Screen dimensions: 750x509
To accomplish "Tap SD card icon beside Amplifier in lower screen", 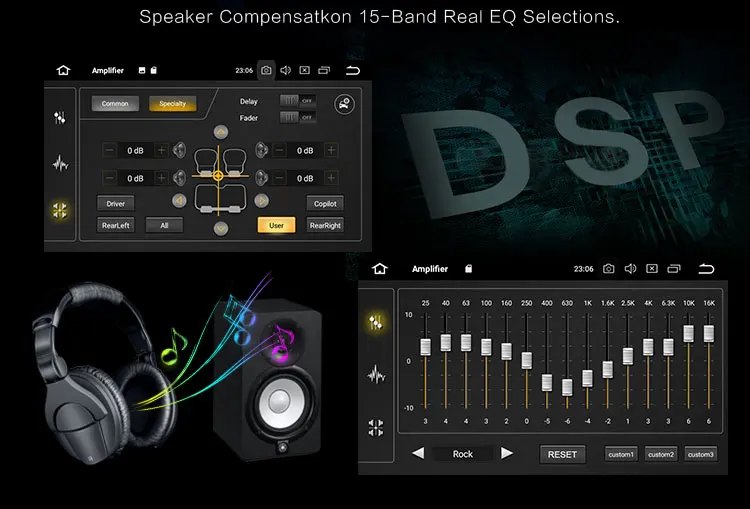I will click(x=469, y=269).
